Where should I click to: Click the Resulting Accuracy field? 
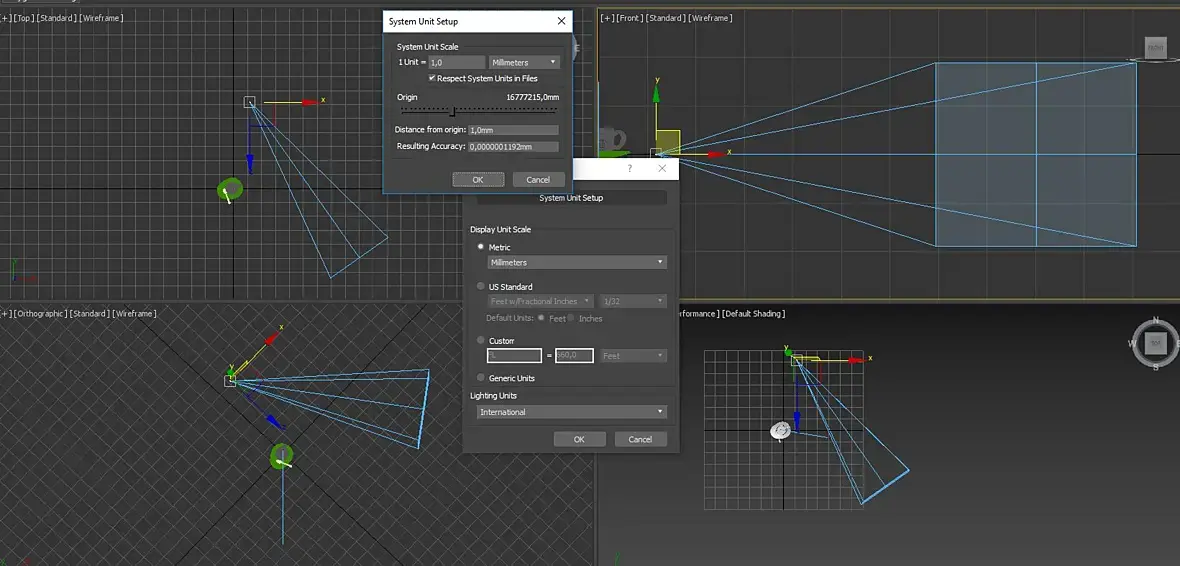pyautogui.click(x=513, y=147)
